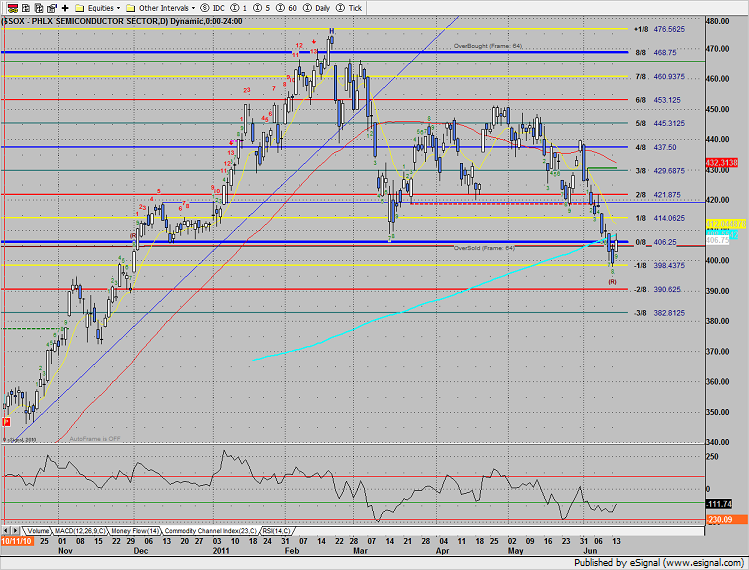Click the 480.00 price axis label

coord(717,22)
